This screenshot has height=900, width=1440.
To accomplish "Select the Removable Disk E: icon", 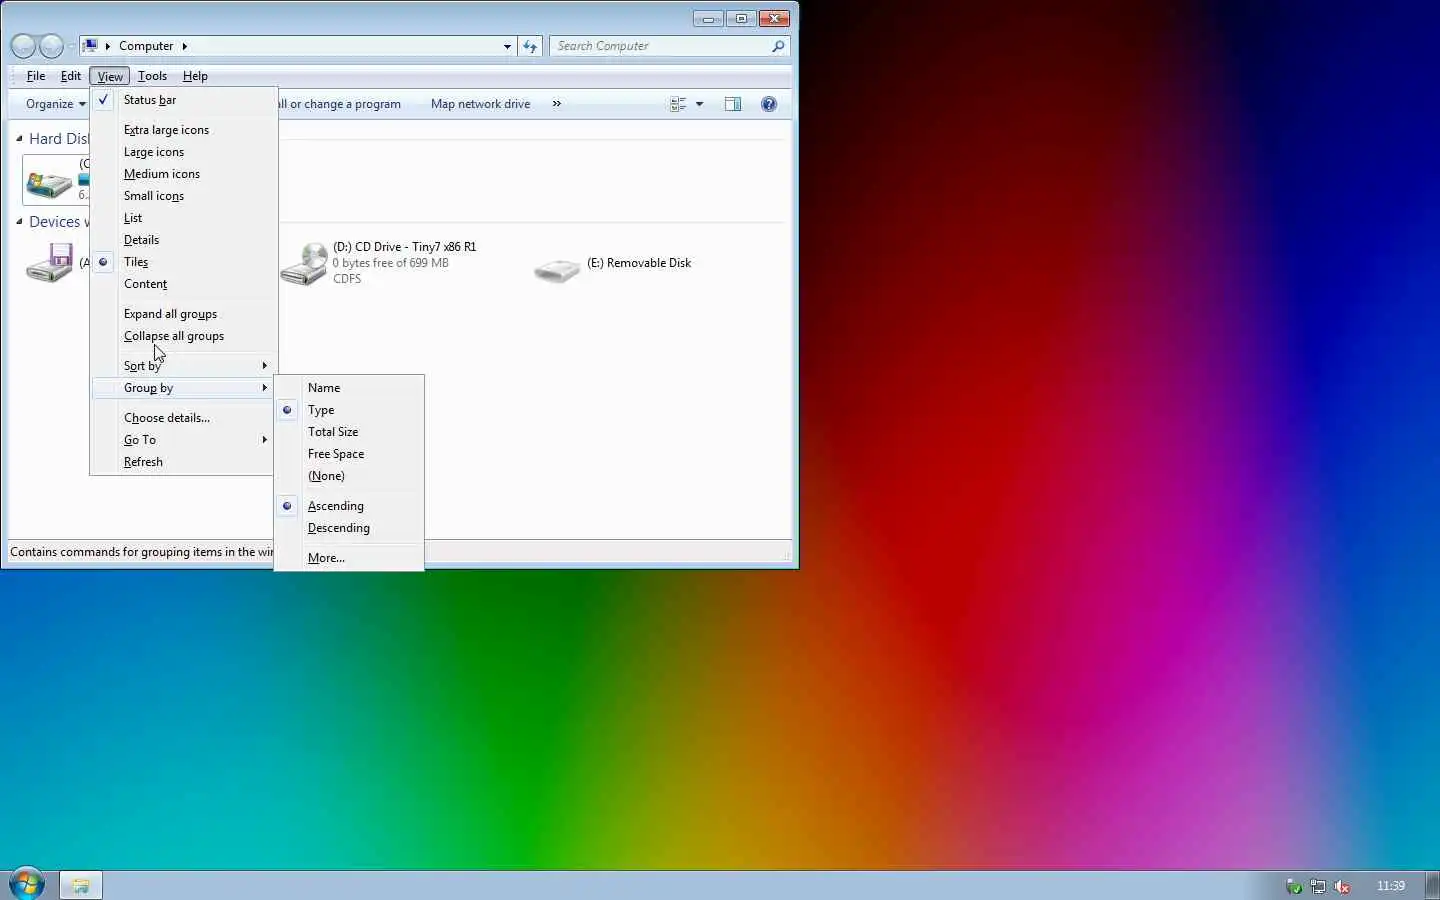I will click(557, 269).
